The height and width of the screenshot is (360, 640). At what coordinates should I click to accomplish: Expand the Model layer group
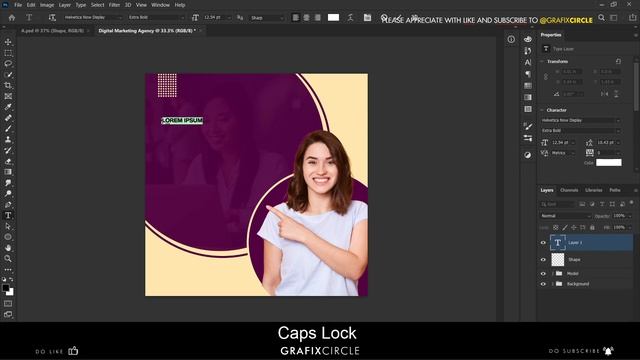[x=553, y=273]
